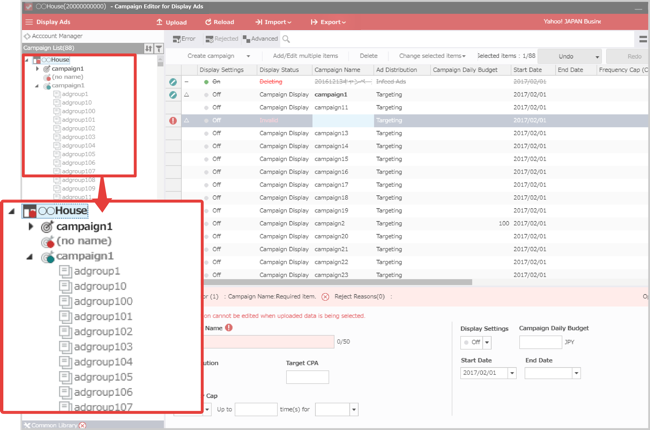Click the magnifier search icon

286,39
